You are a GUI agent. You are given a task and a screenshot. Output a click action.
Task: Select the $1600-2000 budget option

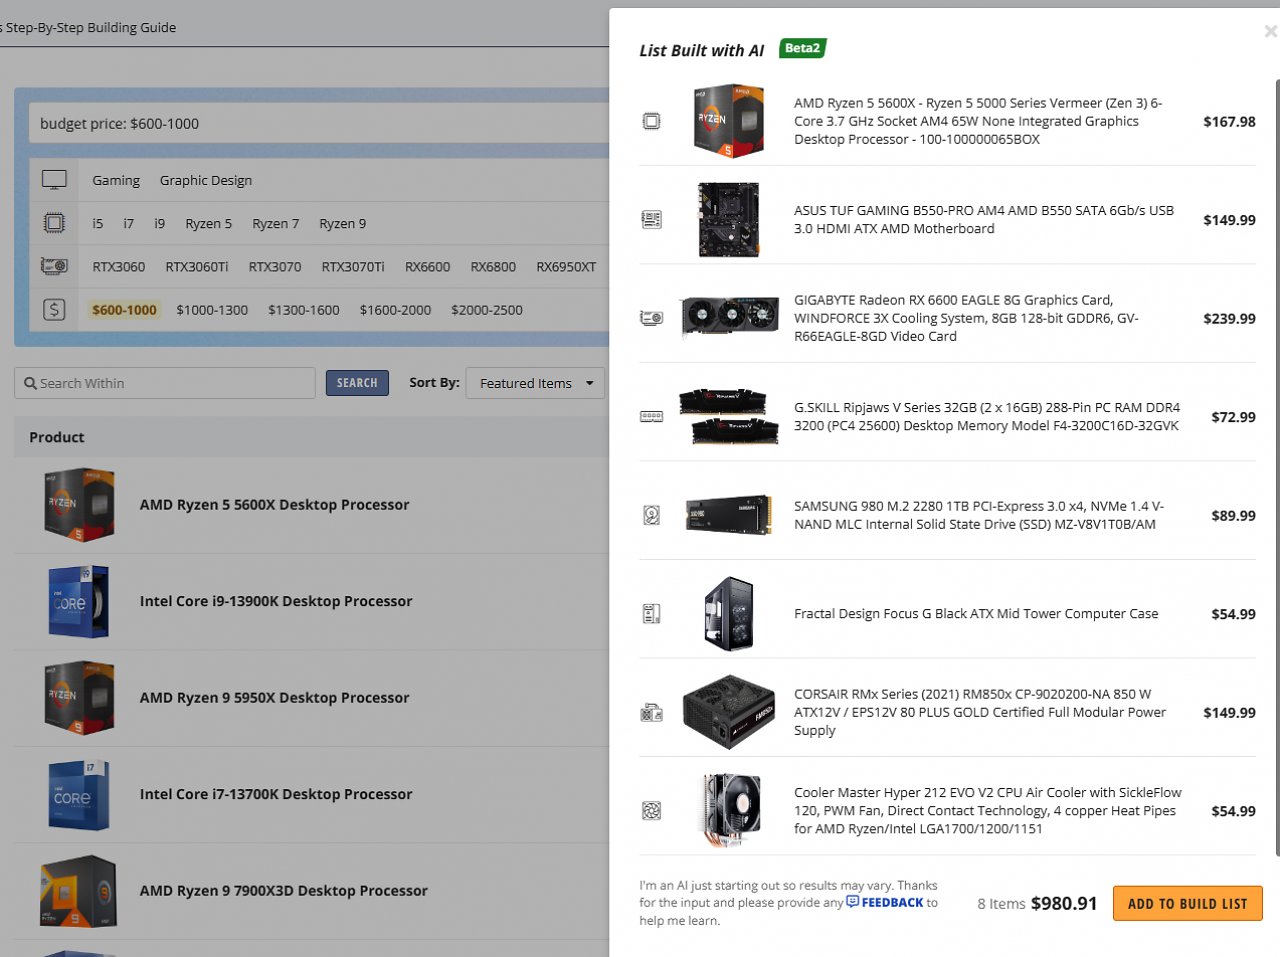point(395,310)
